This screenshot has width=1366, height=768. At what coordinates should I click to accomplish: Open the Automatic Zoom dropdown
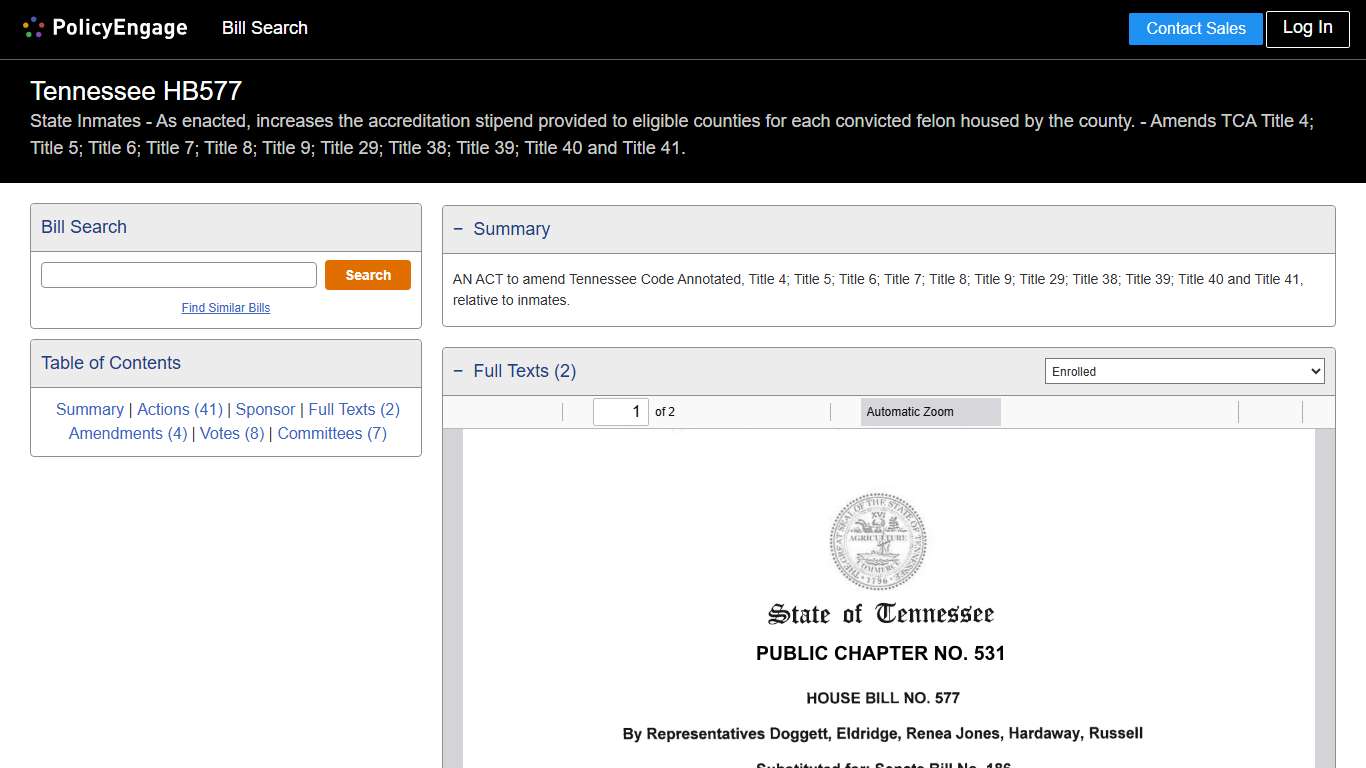[930, 412]
